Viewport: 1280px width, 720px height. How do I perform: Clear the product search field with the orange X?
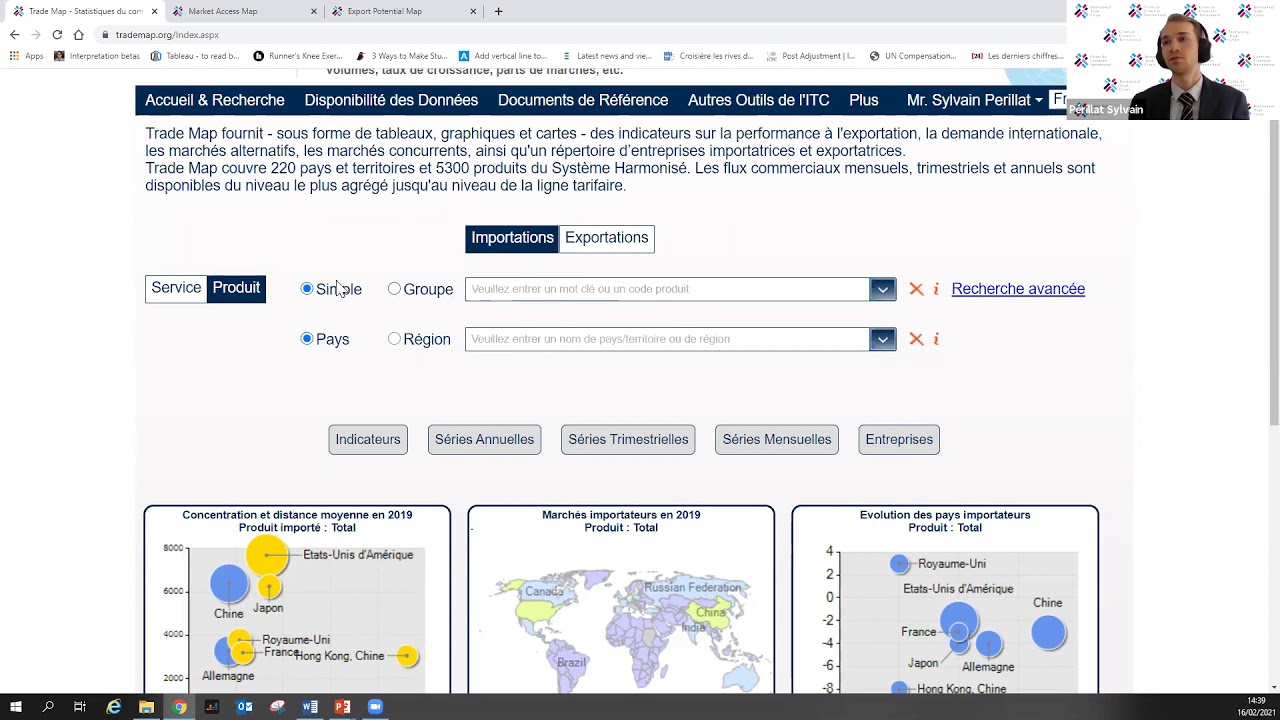pos(916,289)
